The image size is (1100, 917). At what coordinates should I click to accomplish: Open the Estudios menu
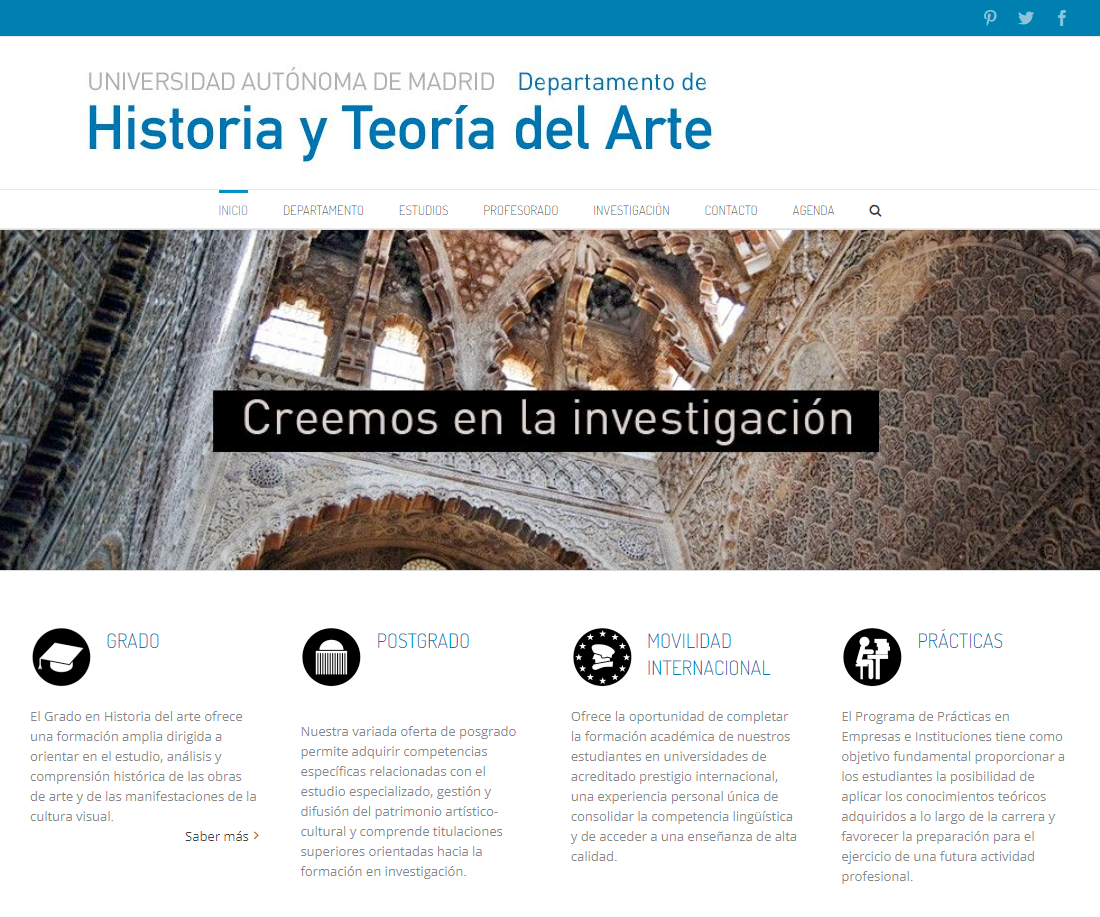click(423, 210)
